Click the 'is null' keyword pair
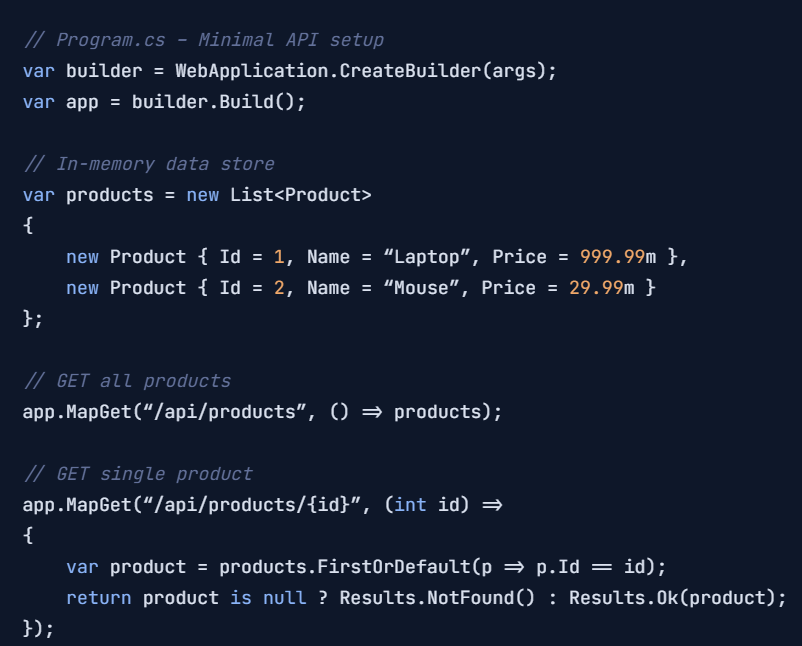Screen dimensions: 802x646 pyautogui.click(x=268, y=598)
